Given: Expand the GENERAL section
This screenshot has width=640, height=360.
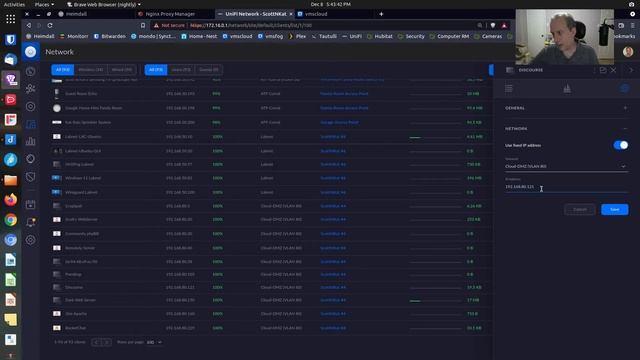Looking at the screenshot, I should point(625,108).
